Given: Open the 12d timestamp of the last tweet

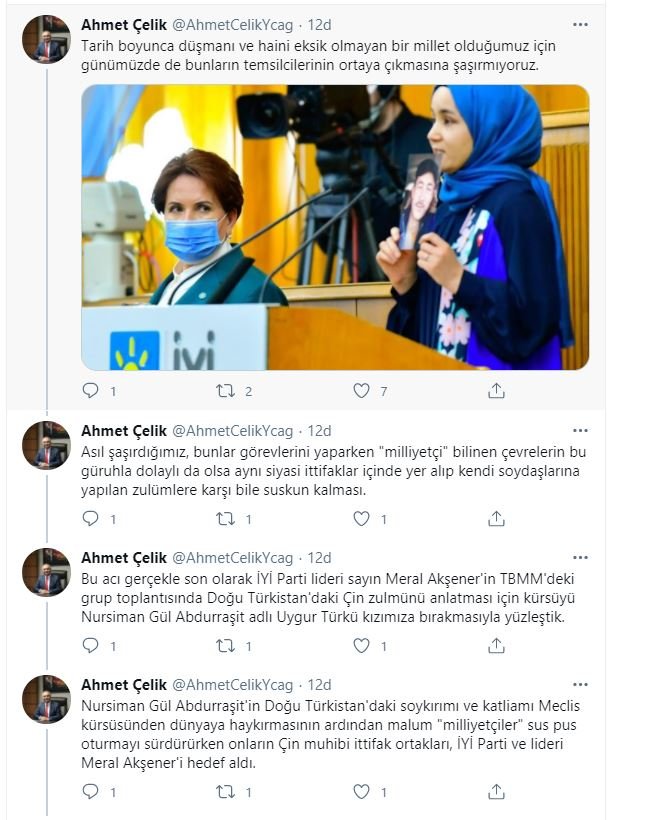Looking at the screenshot, I should (319, 685).
